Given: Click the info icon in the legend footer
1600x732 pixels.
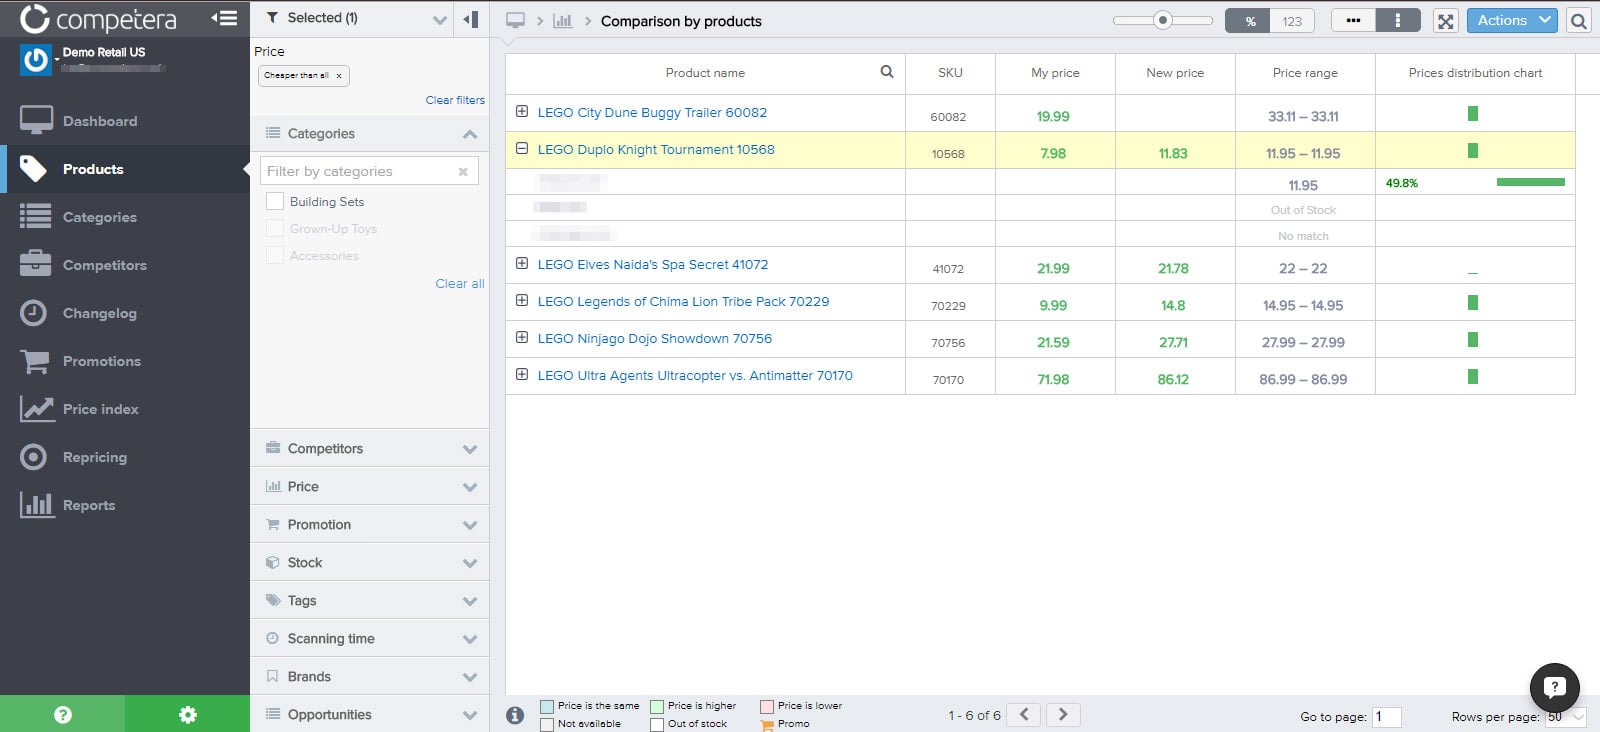Looking at the screenshot, I should click(x=515, y=715).
